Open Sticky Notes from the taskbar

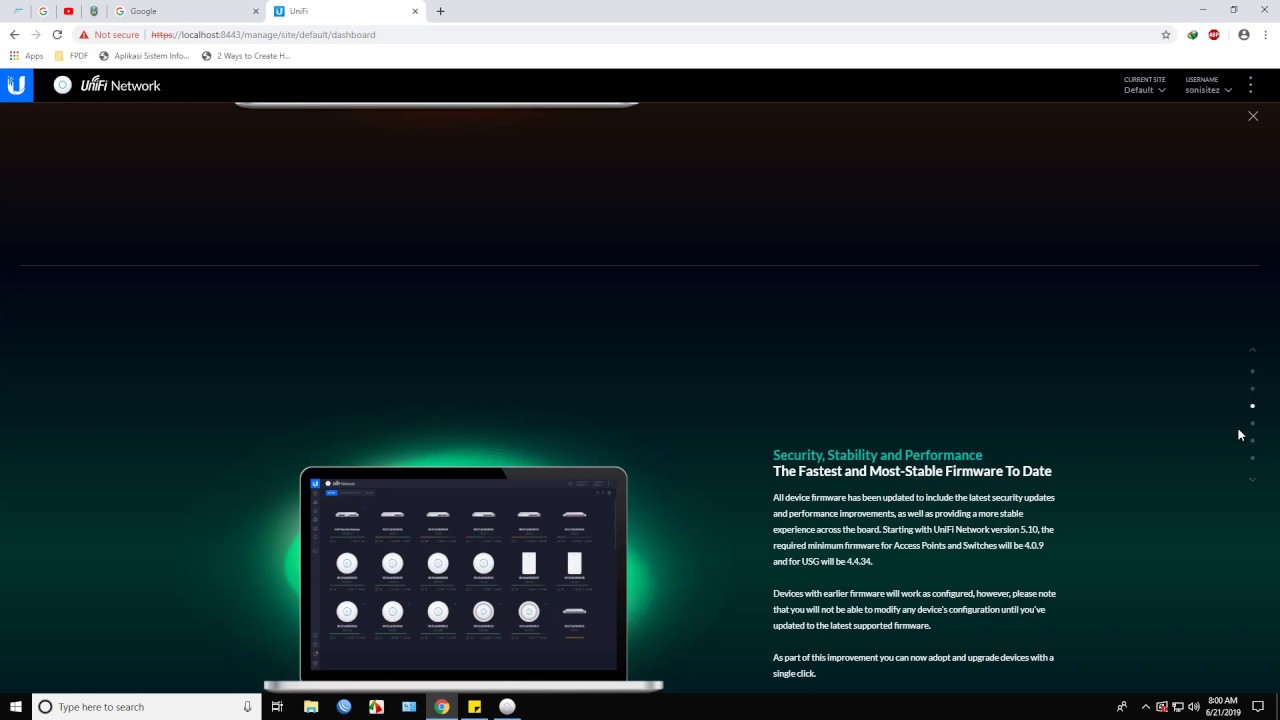pos(475,706)
